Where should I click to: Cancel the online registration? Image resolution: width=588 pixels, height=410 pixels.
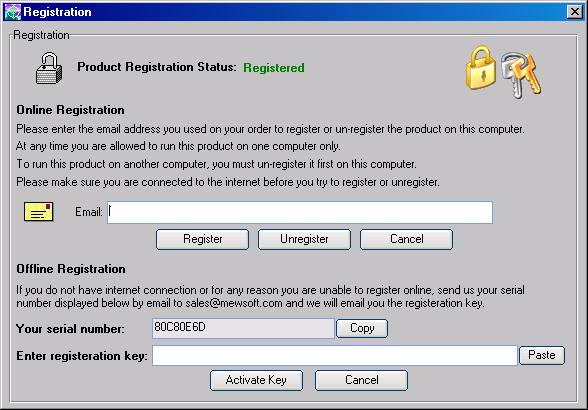pos(406,239)
